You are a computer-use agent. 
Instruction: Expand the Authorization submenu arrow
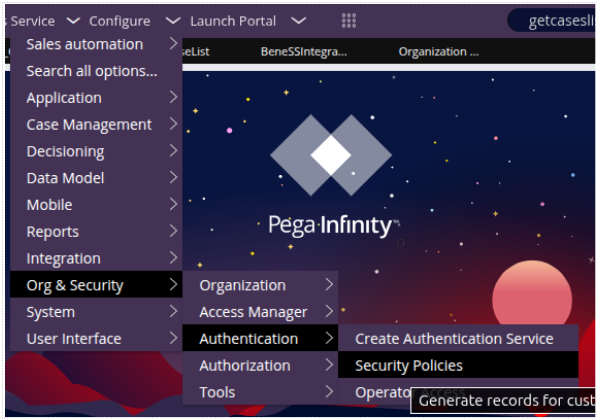pyautogui.click(x=329, y=365)
